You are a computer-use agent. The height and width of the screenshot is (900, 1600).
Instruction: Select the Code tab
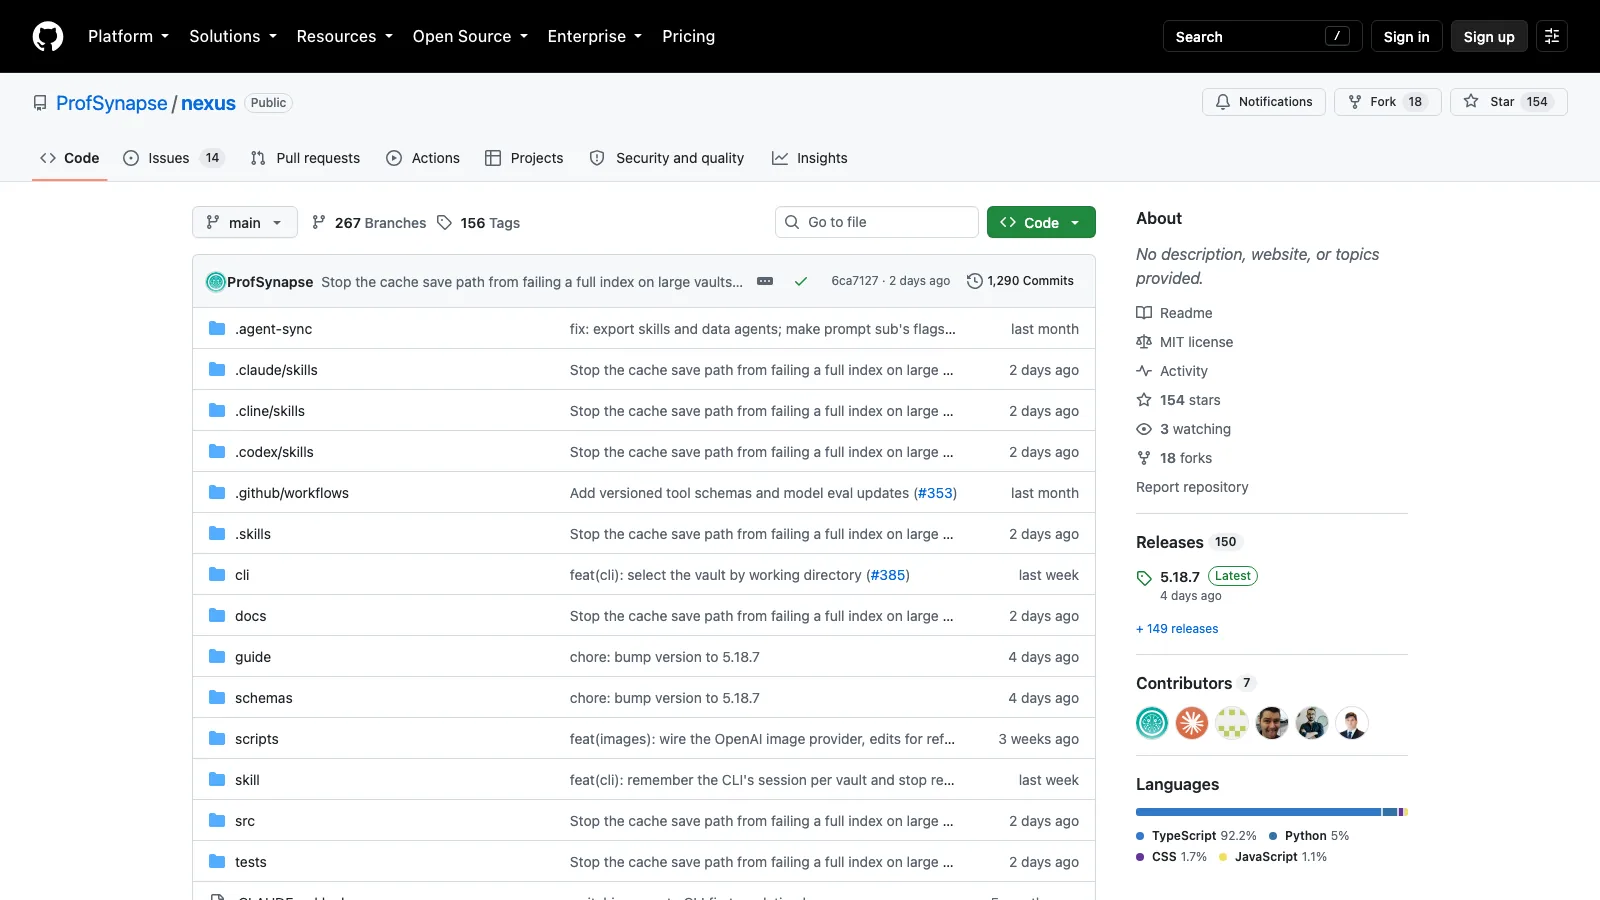70,158
